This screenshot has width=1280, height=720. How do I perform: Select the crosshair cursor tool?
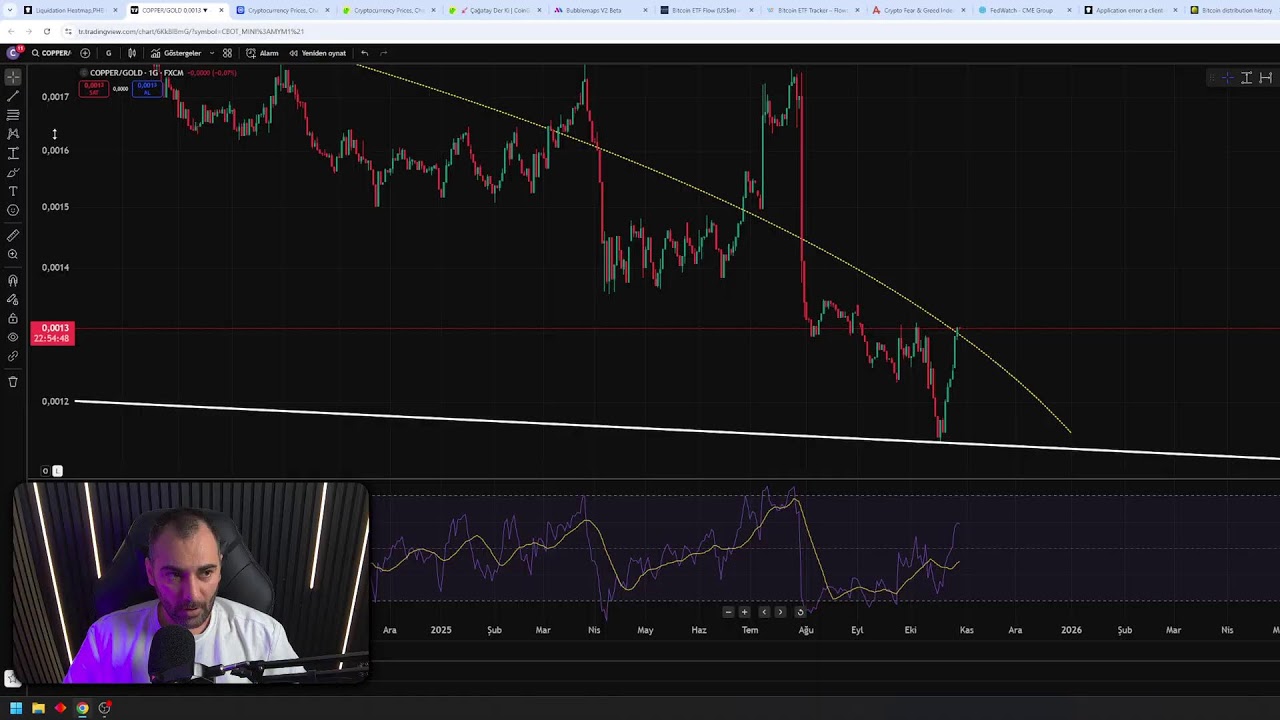point(13,77)
